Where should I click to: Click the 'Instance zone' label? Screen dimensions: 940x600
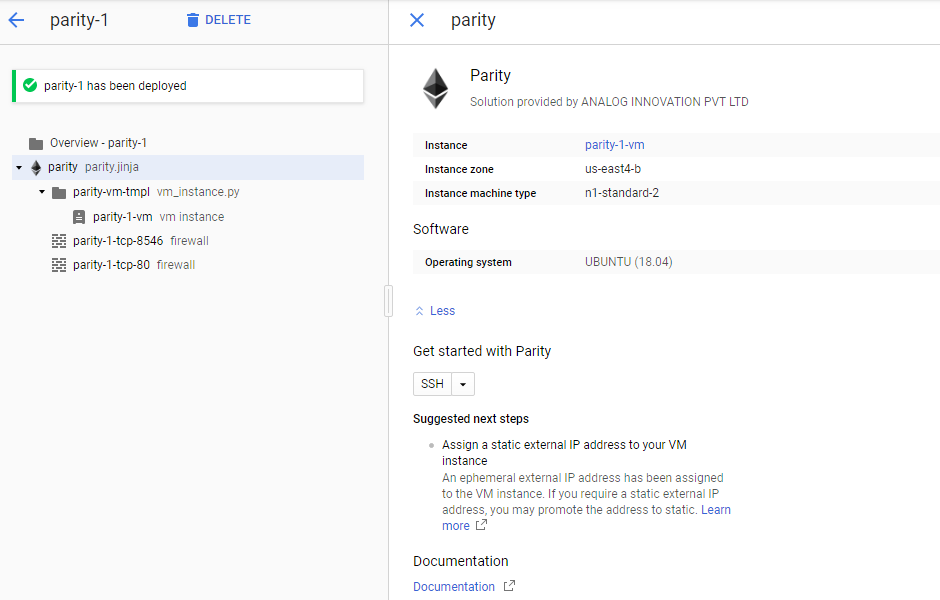[459, 169]
